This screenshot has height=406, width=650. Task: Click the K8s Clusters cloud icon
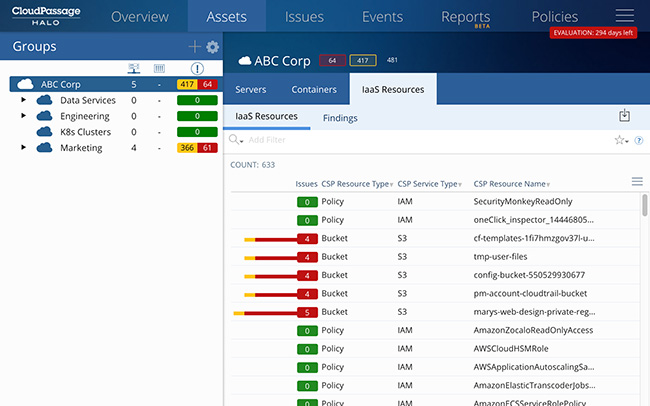click(x=44, y=132)
